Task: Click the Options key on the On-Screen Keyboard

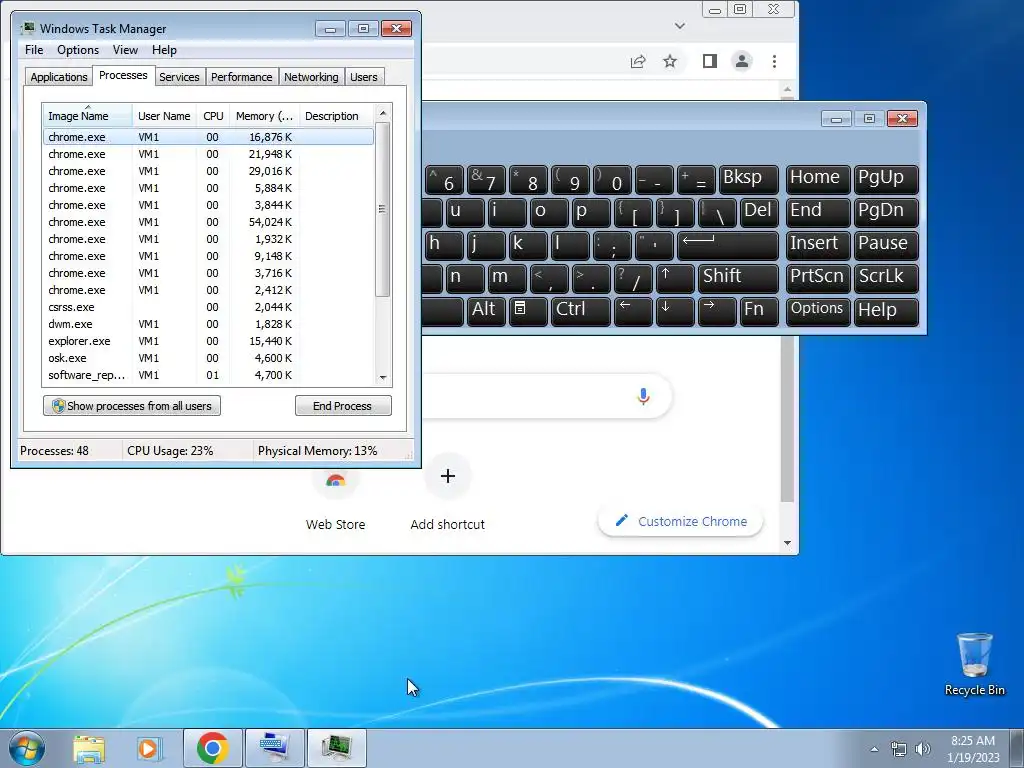Action: coord(818,312)
